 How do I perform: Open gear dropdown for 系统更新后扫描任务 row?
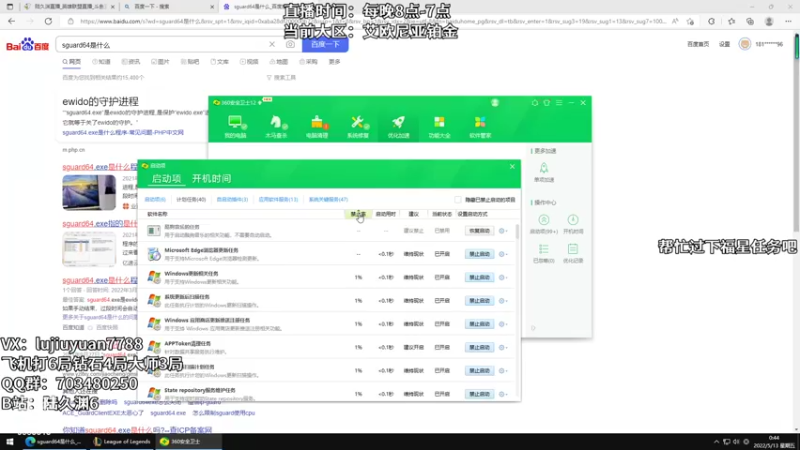click(503, 301)
